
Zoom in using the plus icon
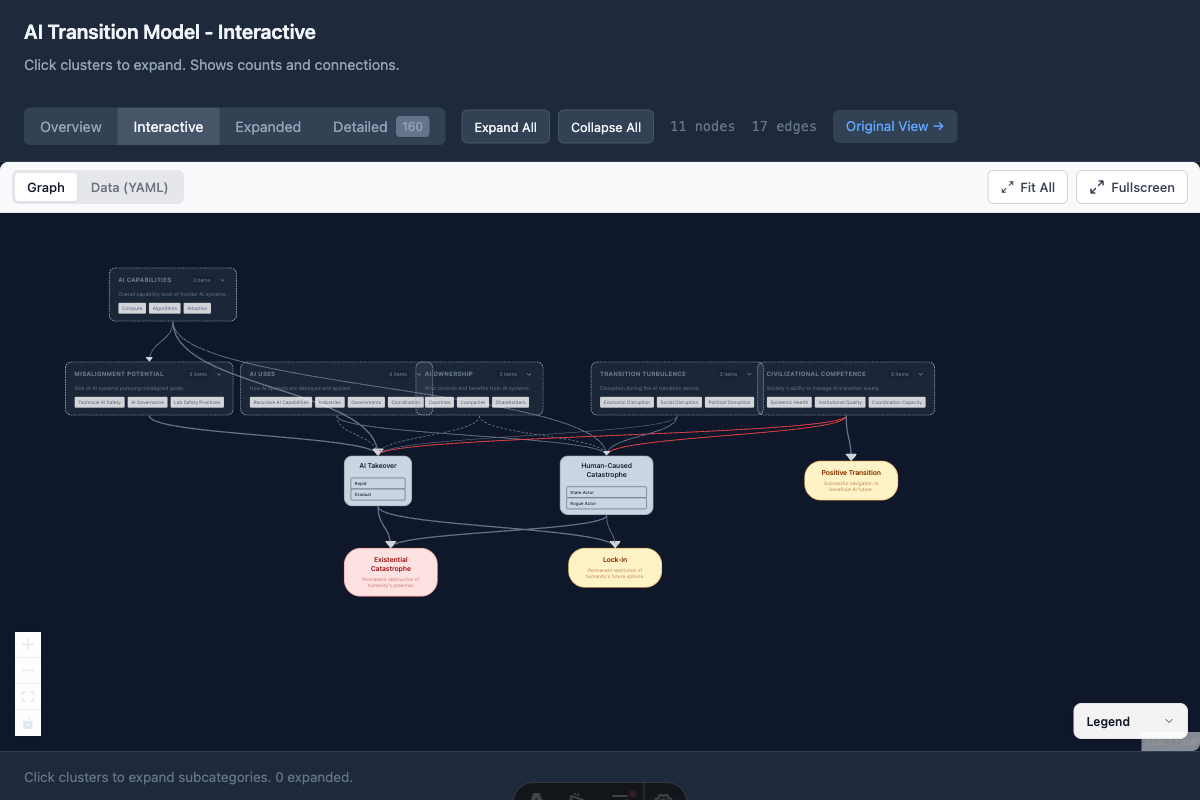click(x=27, y=645)
